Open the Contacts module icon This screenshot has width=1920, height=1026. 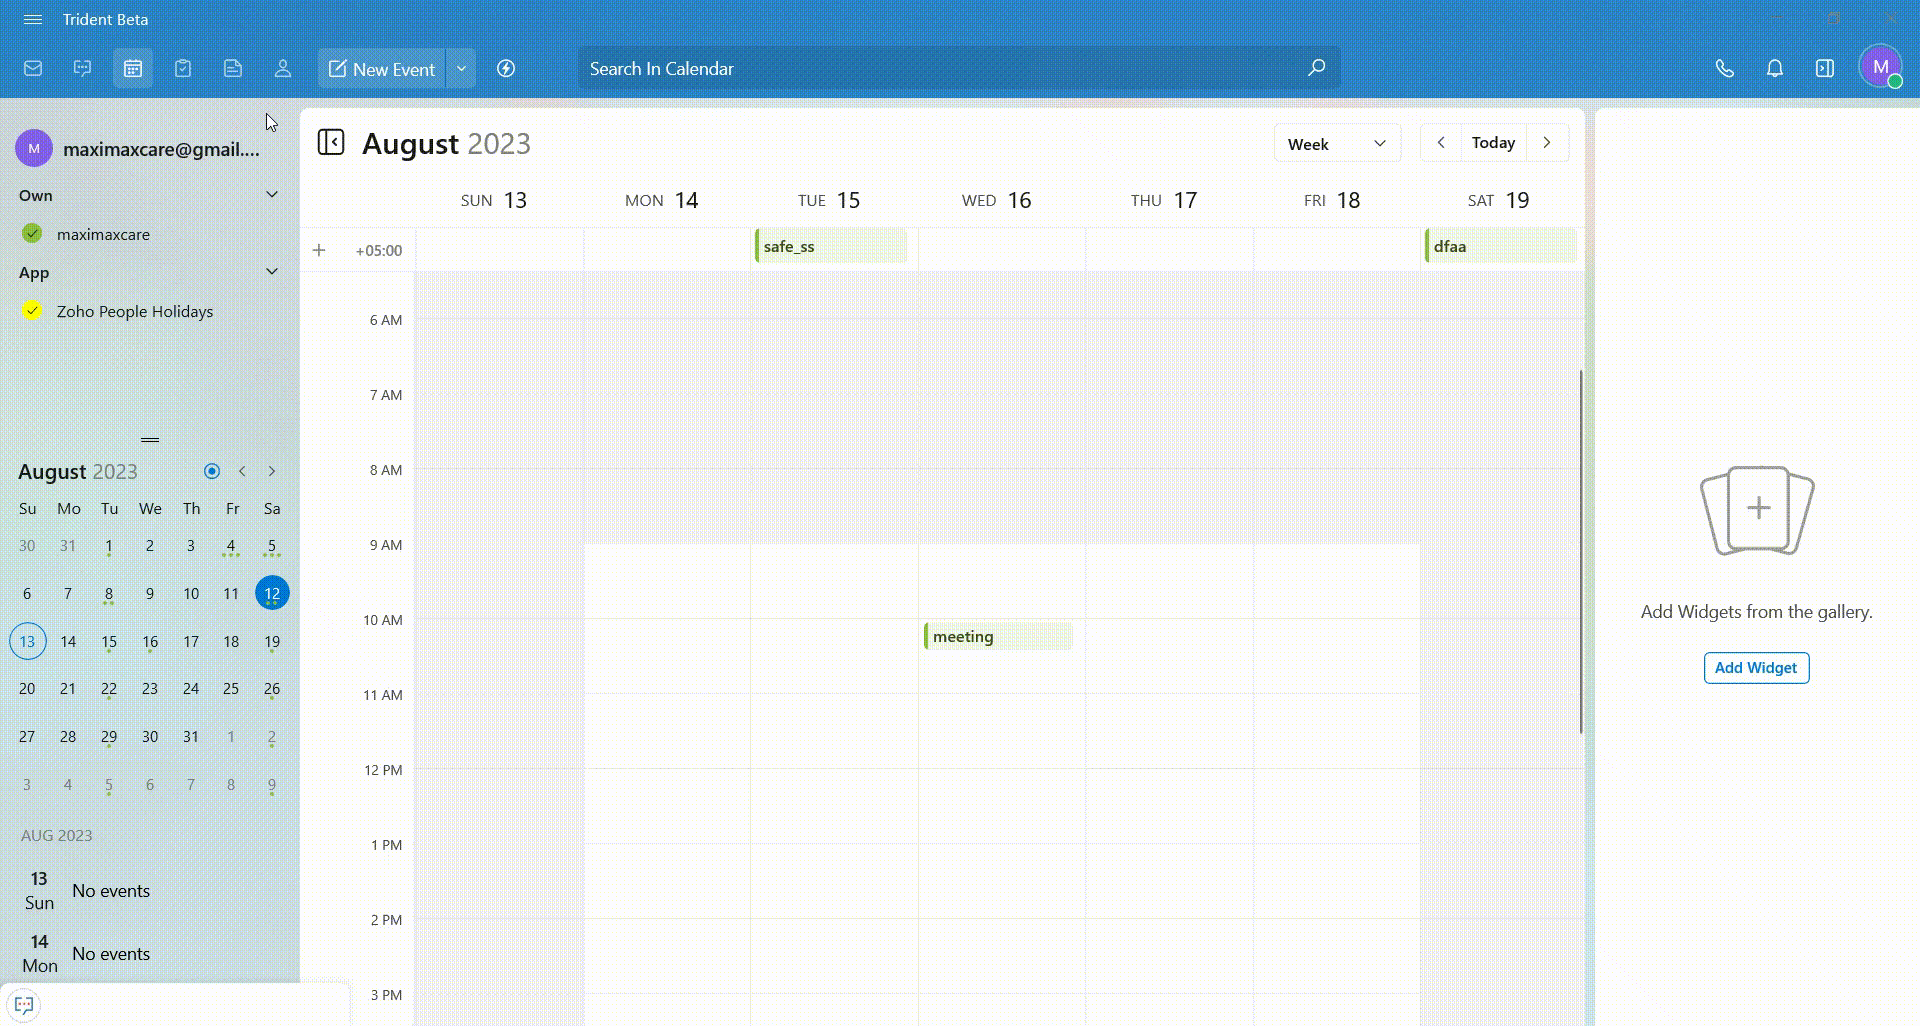tap(283, 69)
